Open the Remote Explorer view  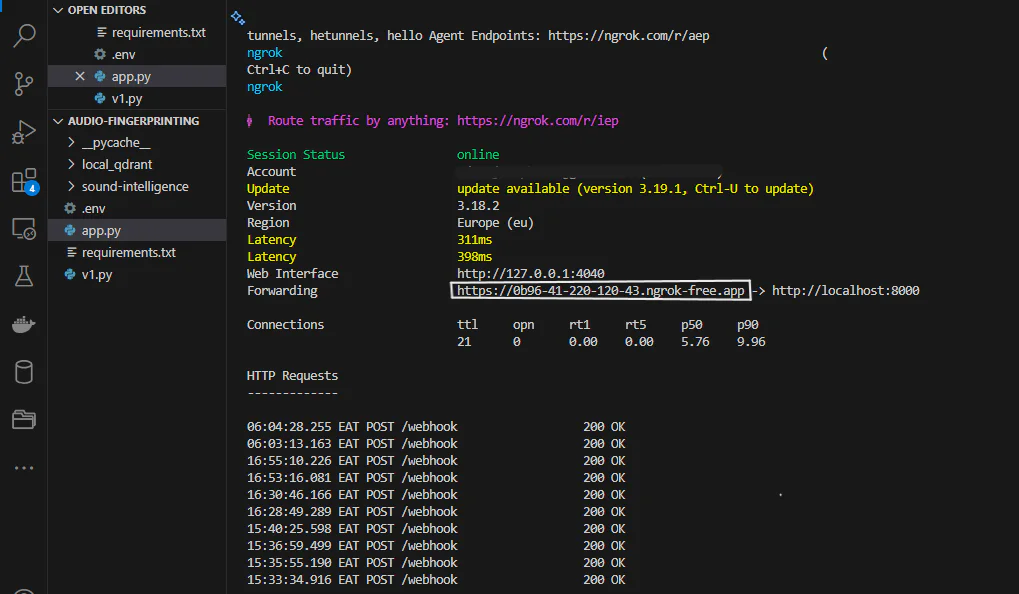pos(24,229)
